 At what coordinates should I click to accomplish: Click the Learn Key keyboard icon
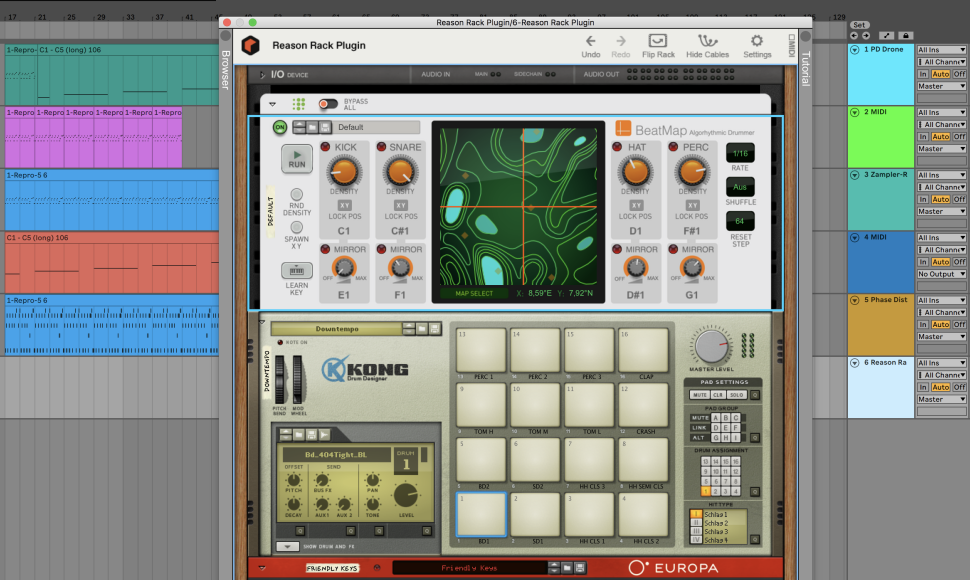pos(296,270)
